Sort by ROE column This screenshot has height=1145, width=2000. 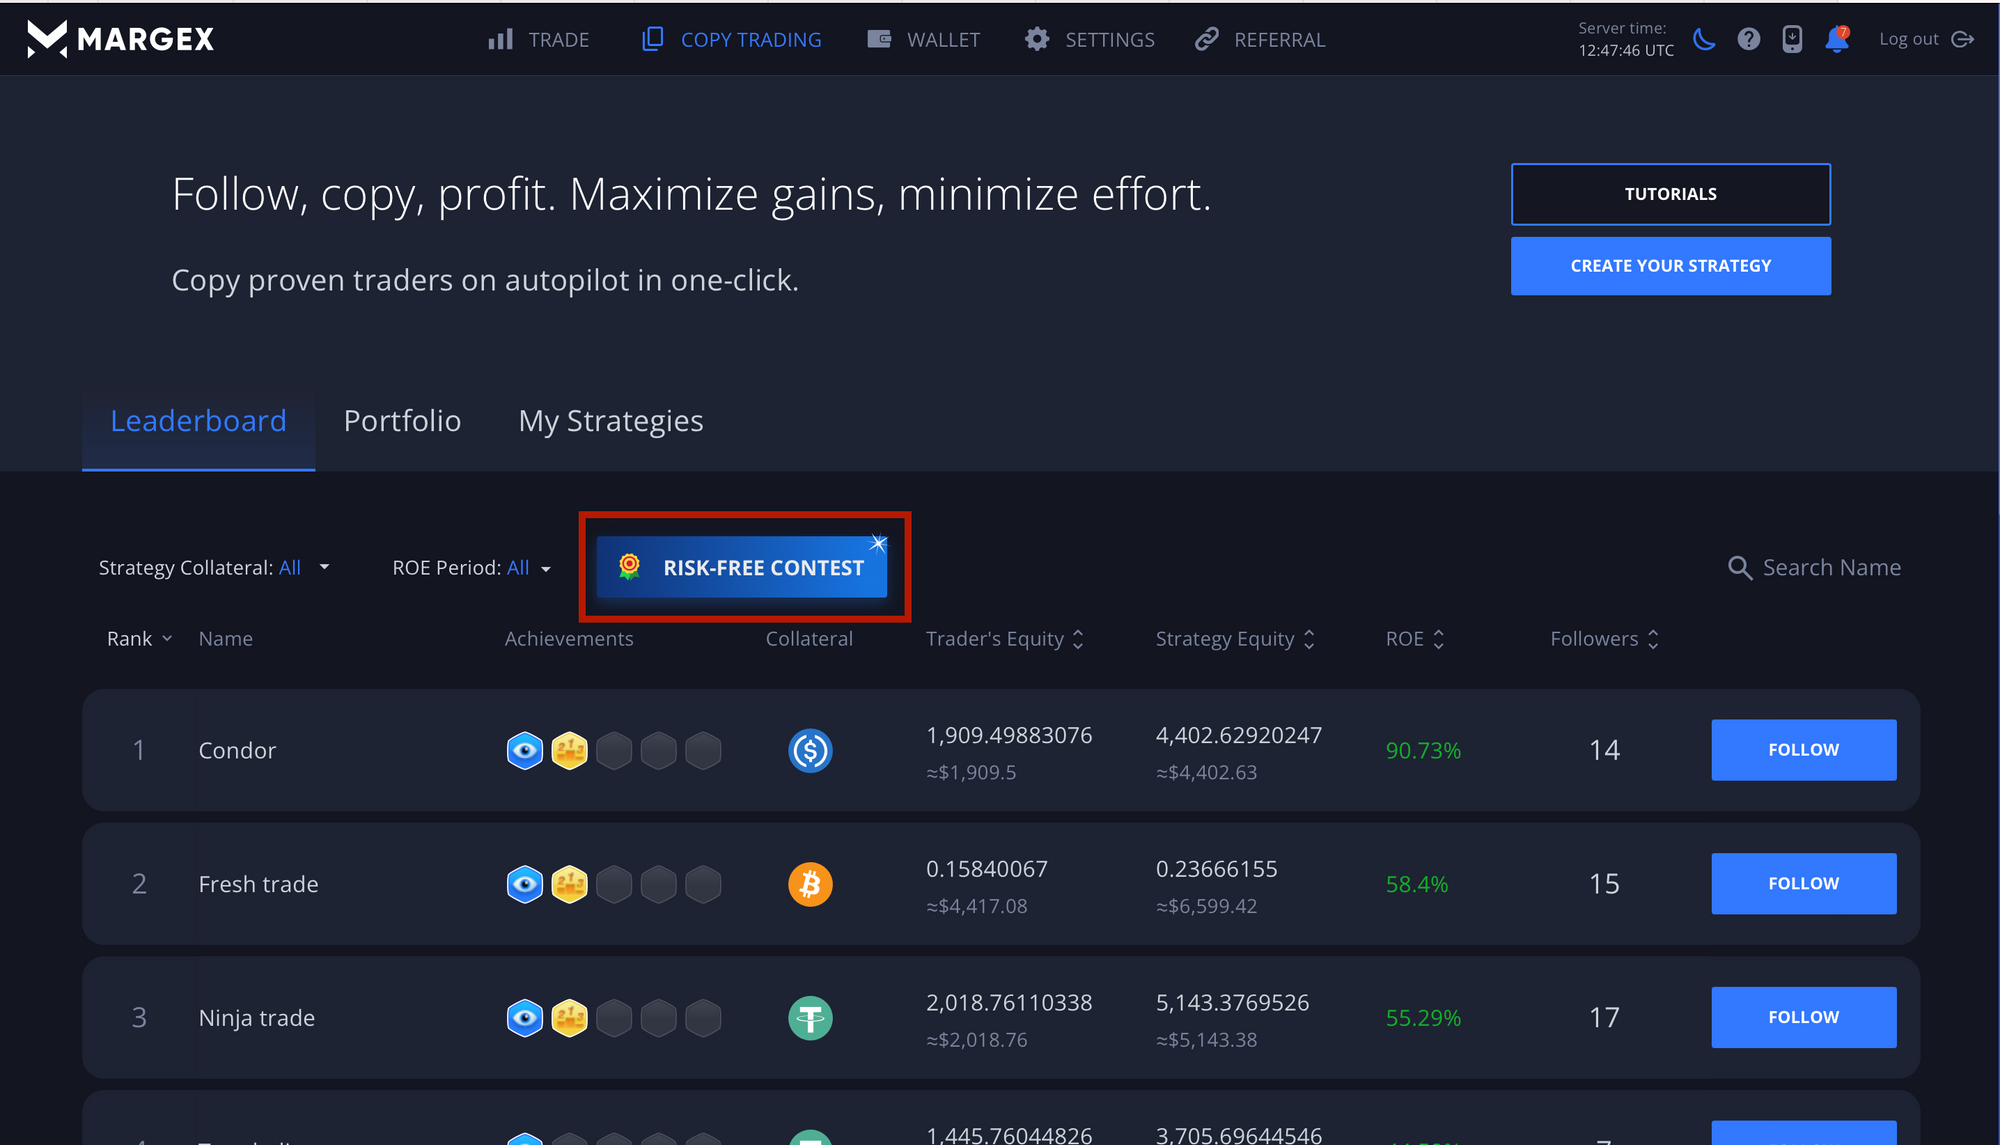pyautogui.click(x=1415, y=639)
